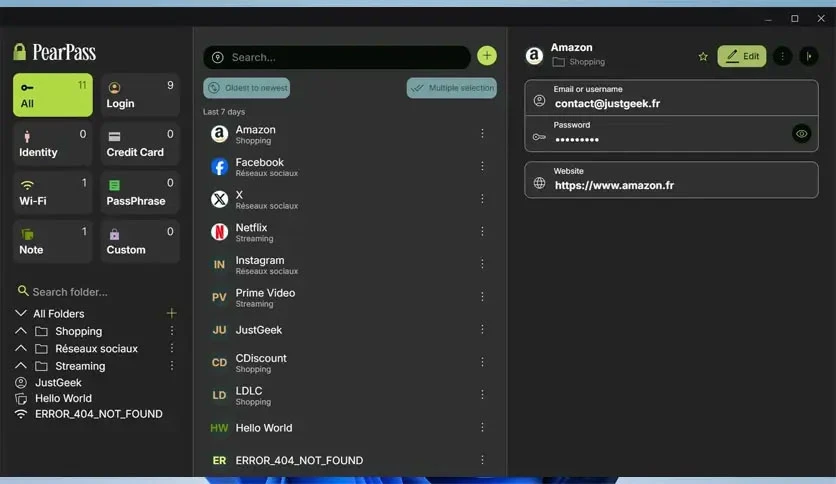836x484 pixels.
Task: Click the Email or username field
Action: pyautogui.click(x=671, y=98)
